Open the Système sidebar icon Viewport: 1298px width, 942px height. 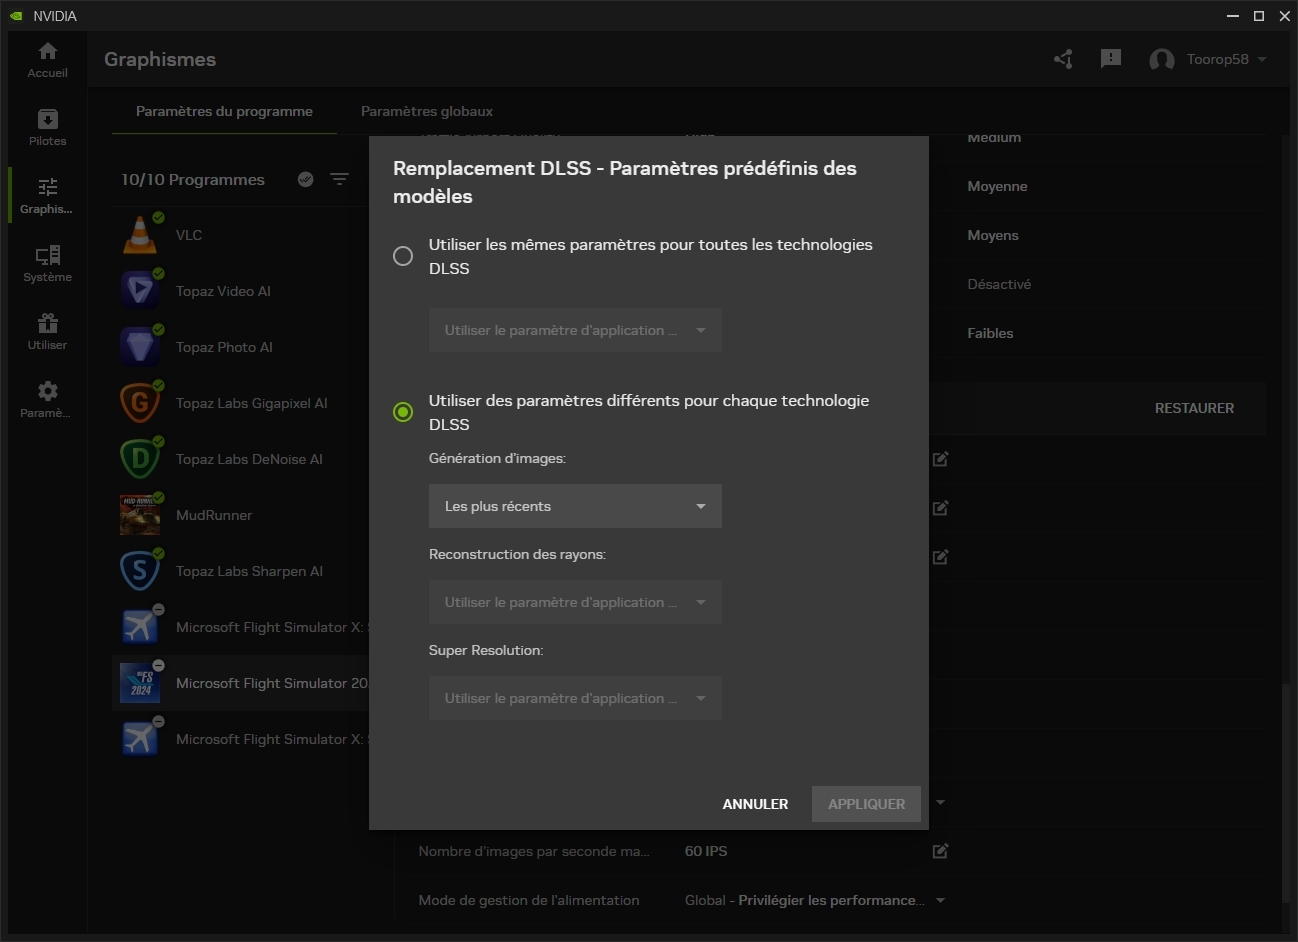tap(47, 264)
